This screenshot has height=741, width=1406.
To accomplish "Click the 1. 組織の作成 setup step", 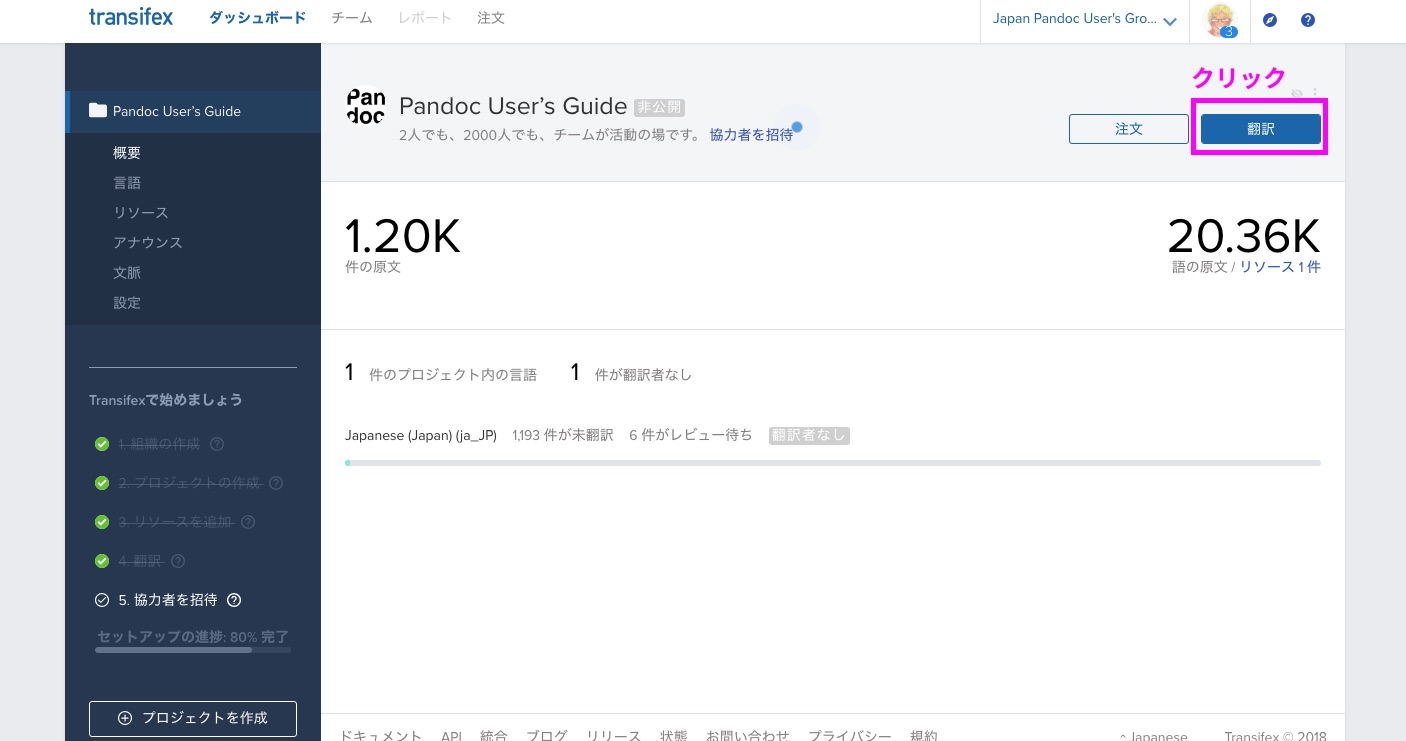I will [x=159, y=444].
